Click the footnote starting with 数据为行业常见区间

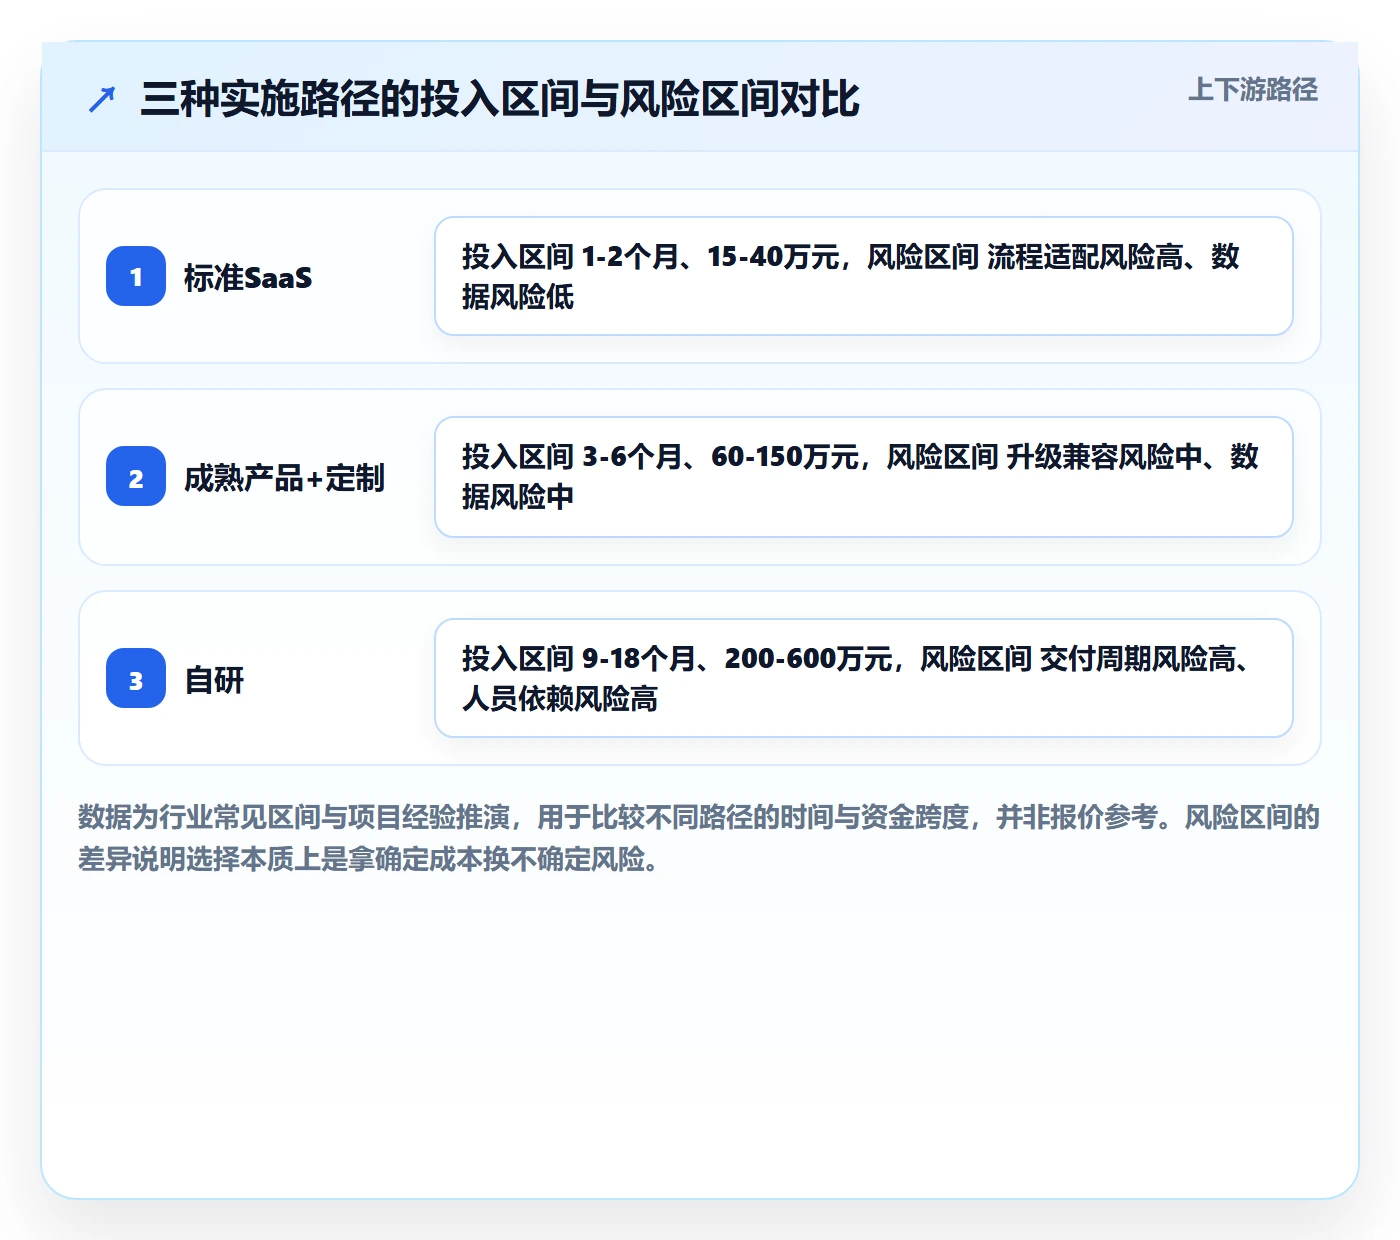699,838
